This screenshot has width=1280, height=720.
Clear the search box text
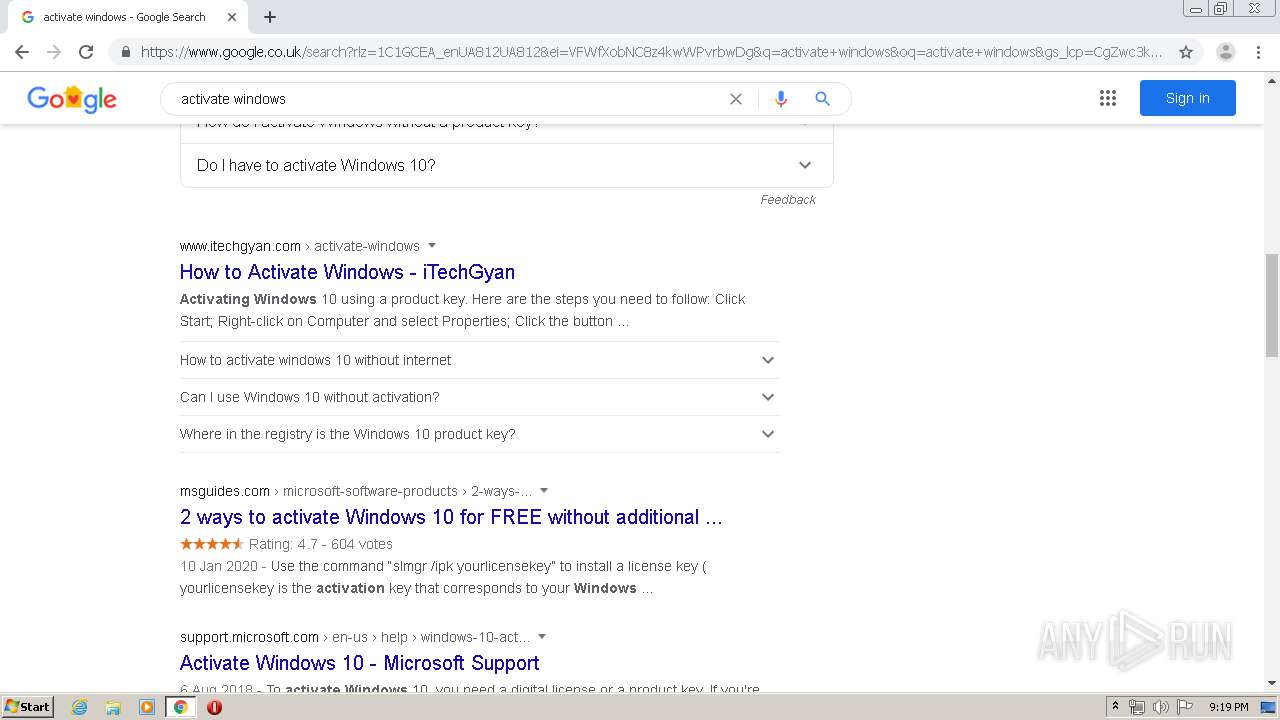(736, 99)
